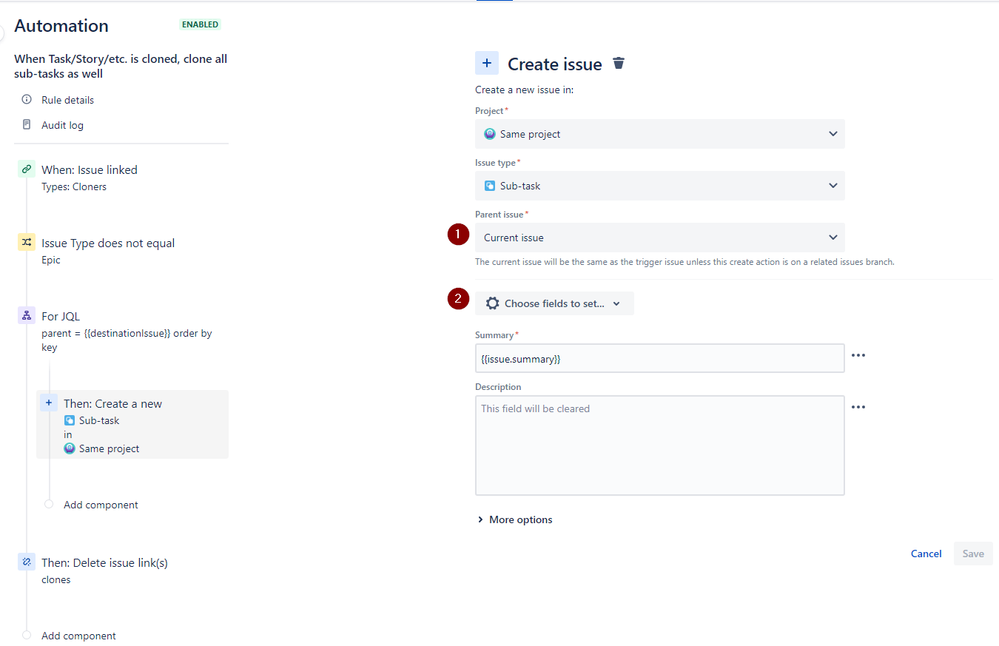Click the Same project avatar in rule sidebar

pos(69,449)
